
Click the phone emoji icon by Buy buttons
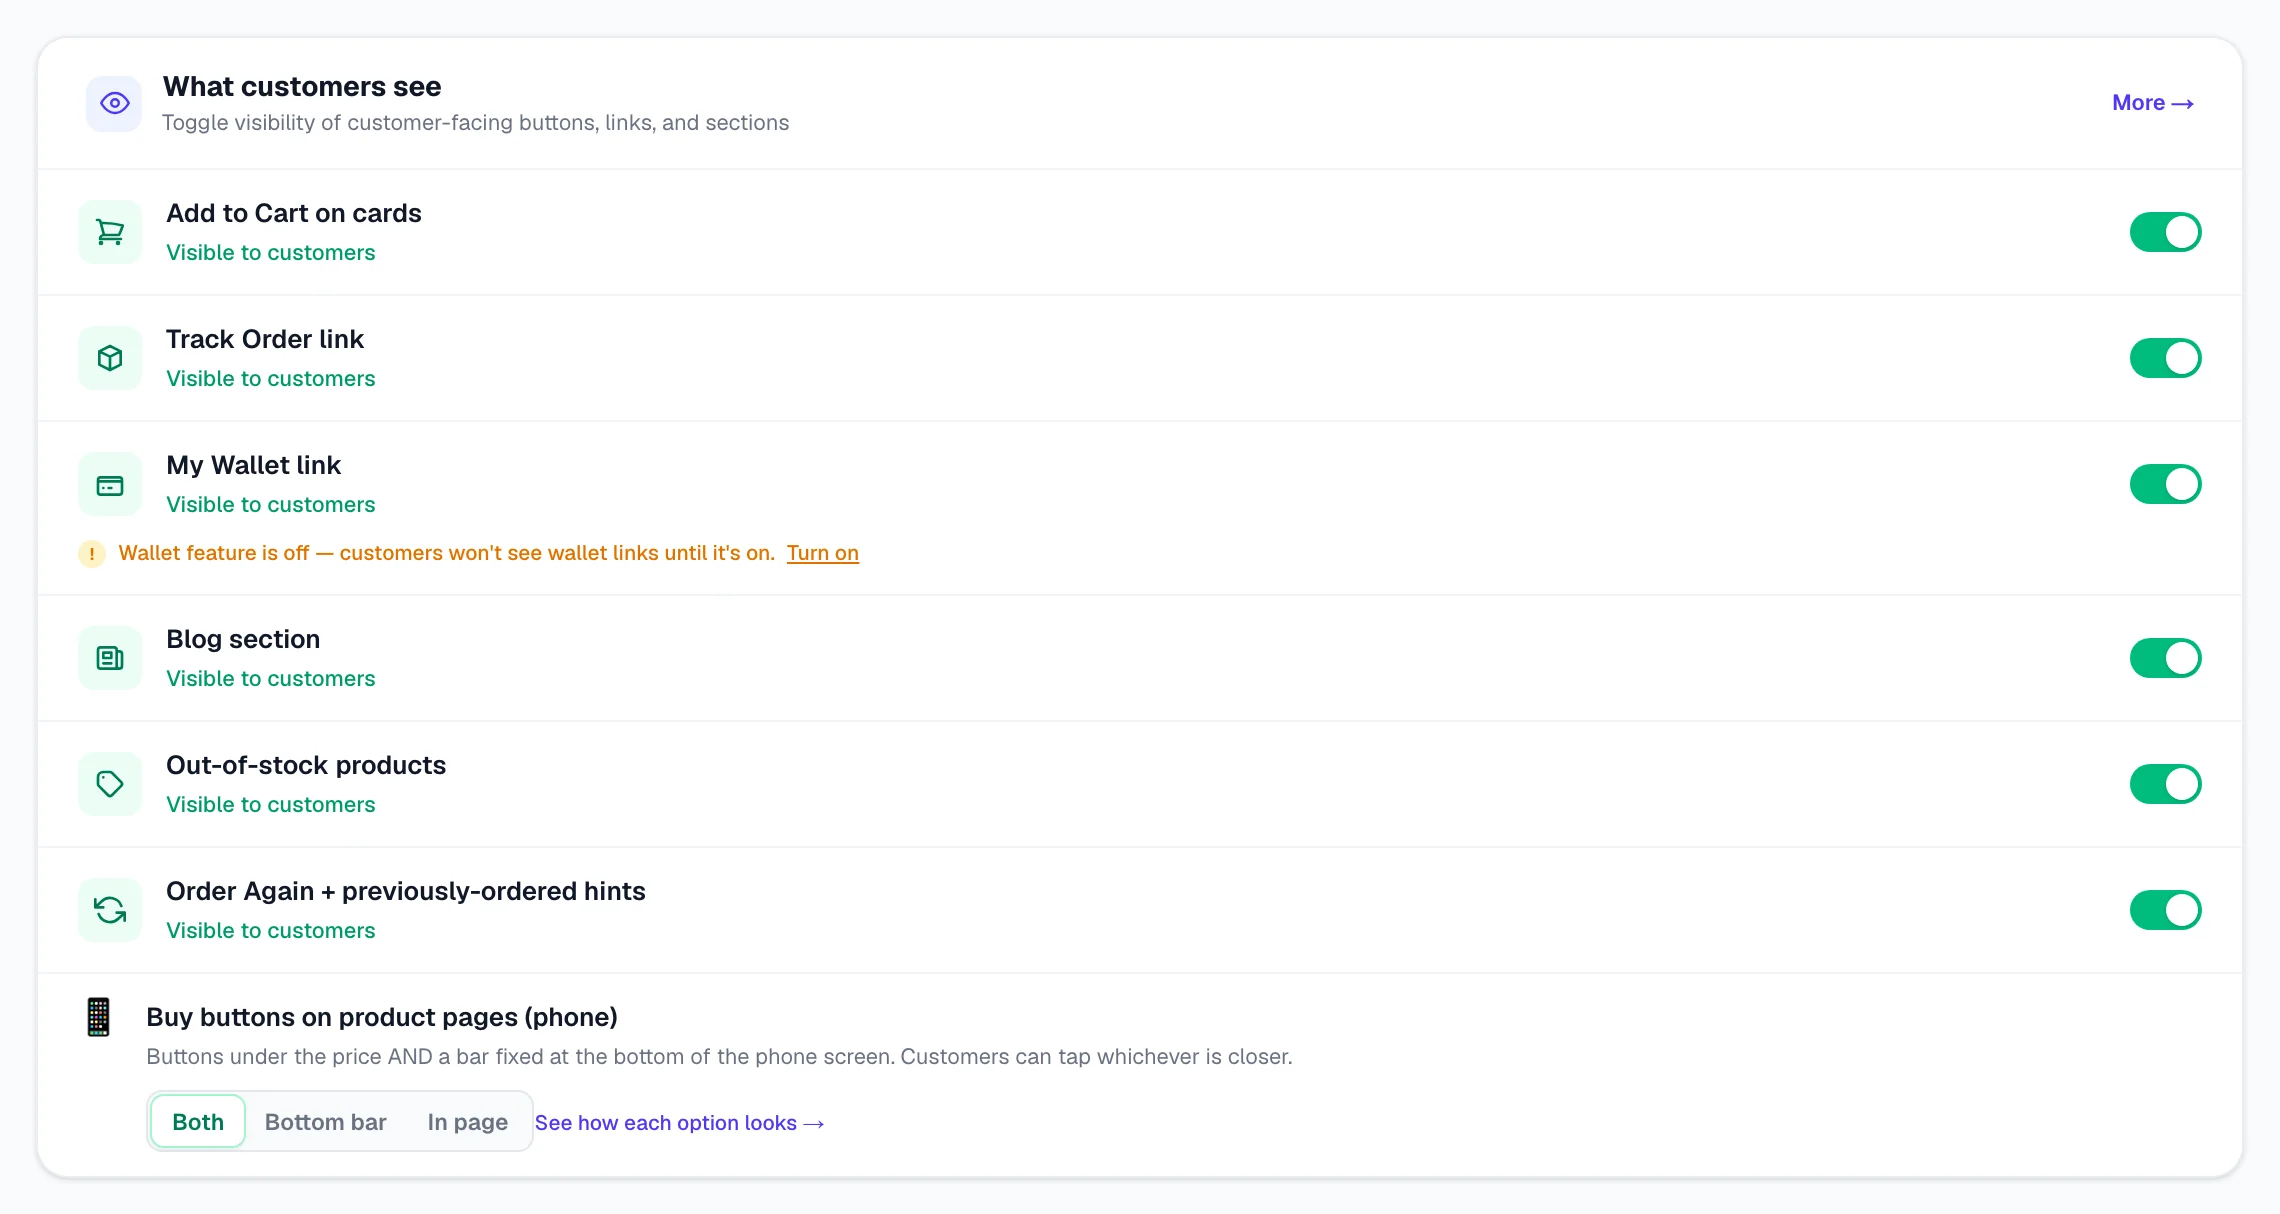point(98,1017)
